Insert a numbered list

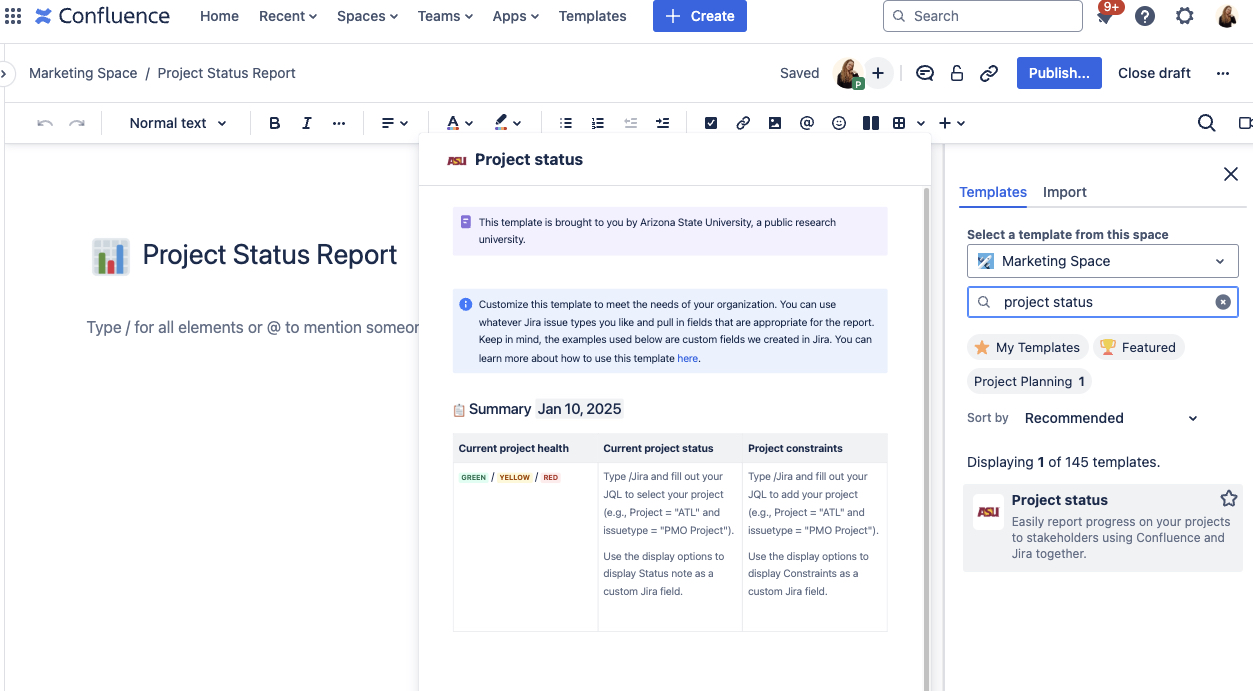[598, 123]
